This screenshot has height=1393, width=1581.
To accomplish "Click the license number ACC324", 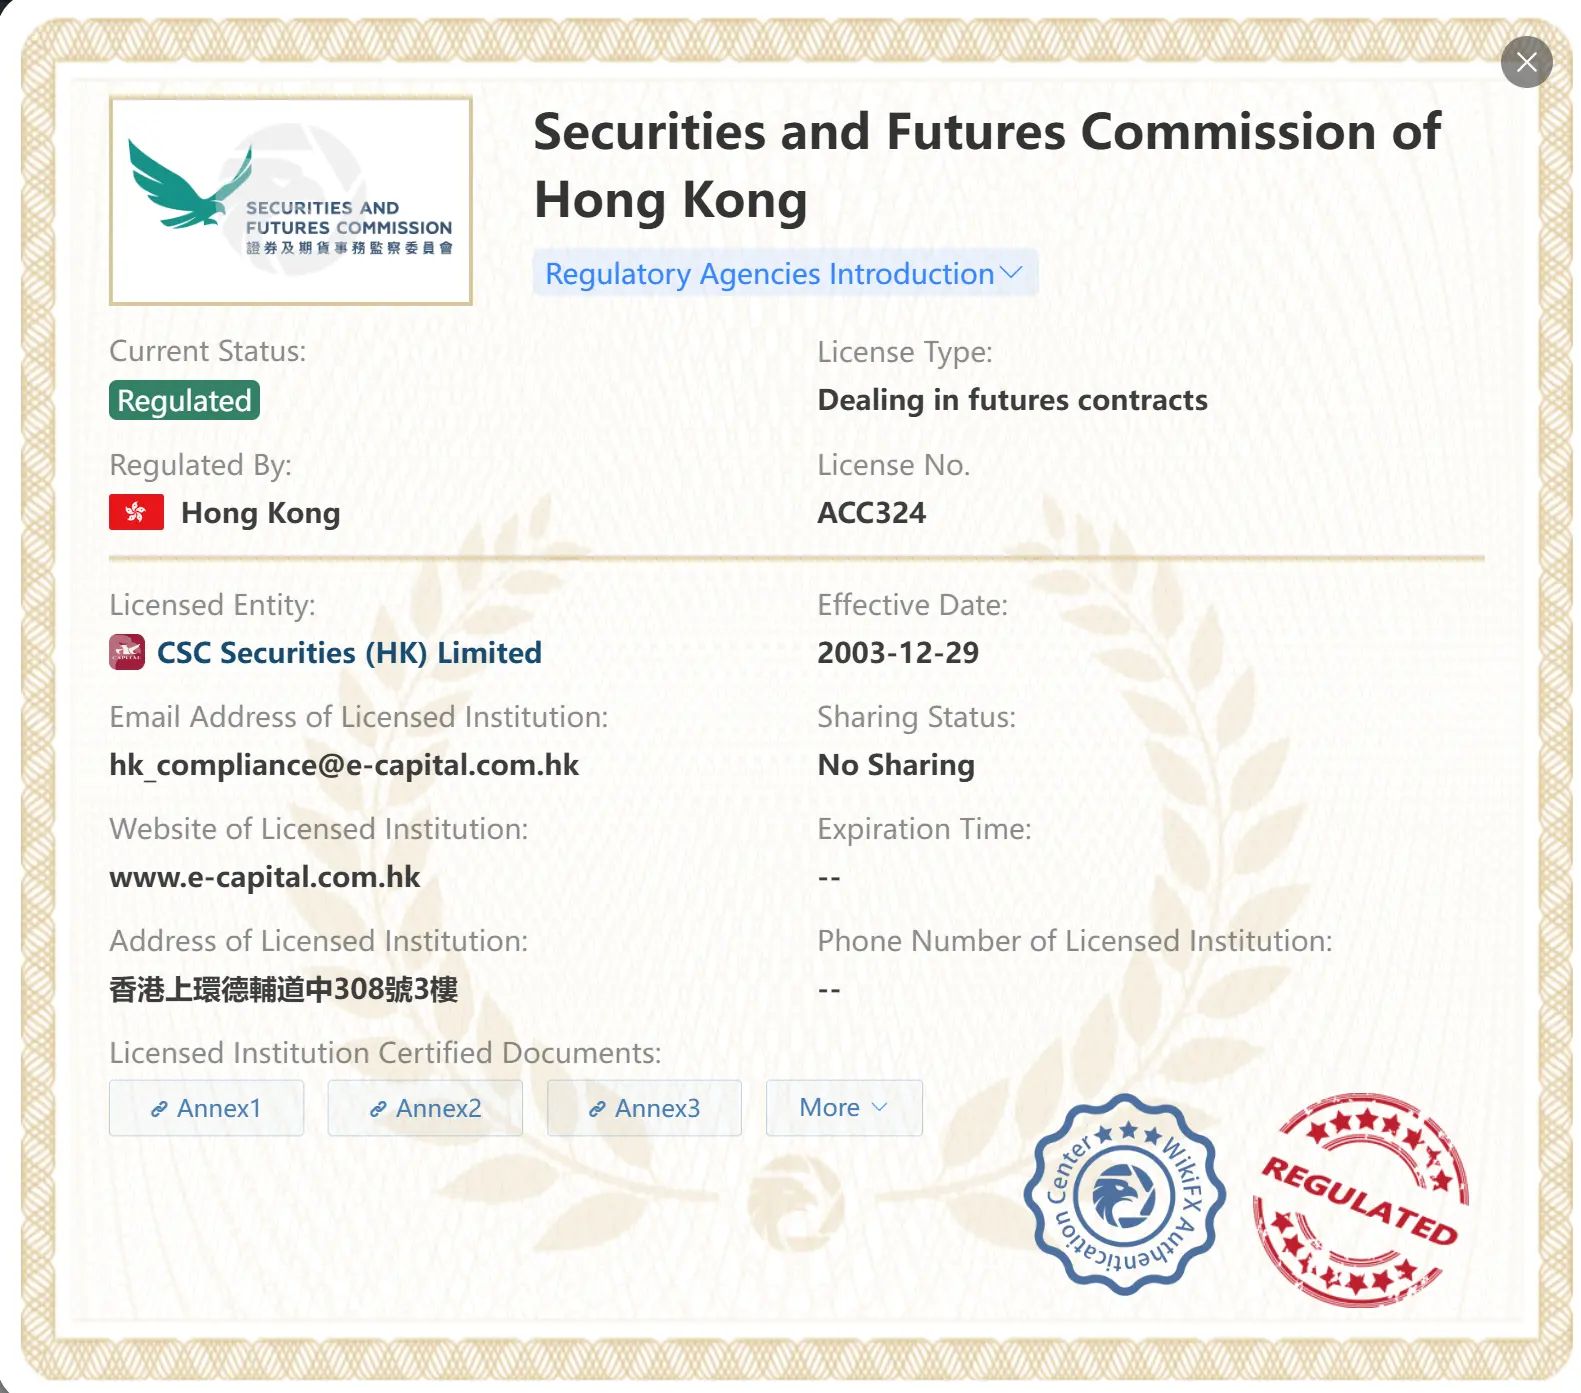I will (871, 513).
